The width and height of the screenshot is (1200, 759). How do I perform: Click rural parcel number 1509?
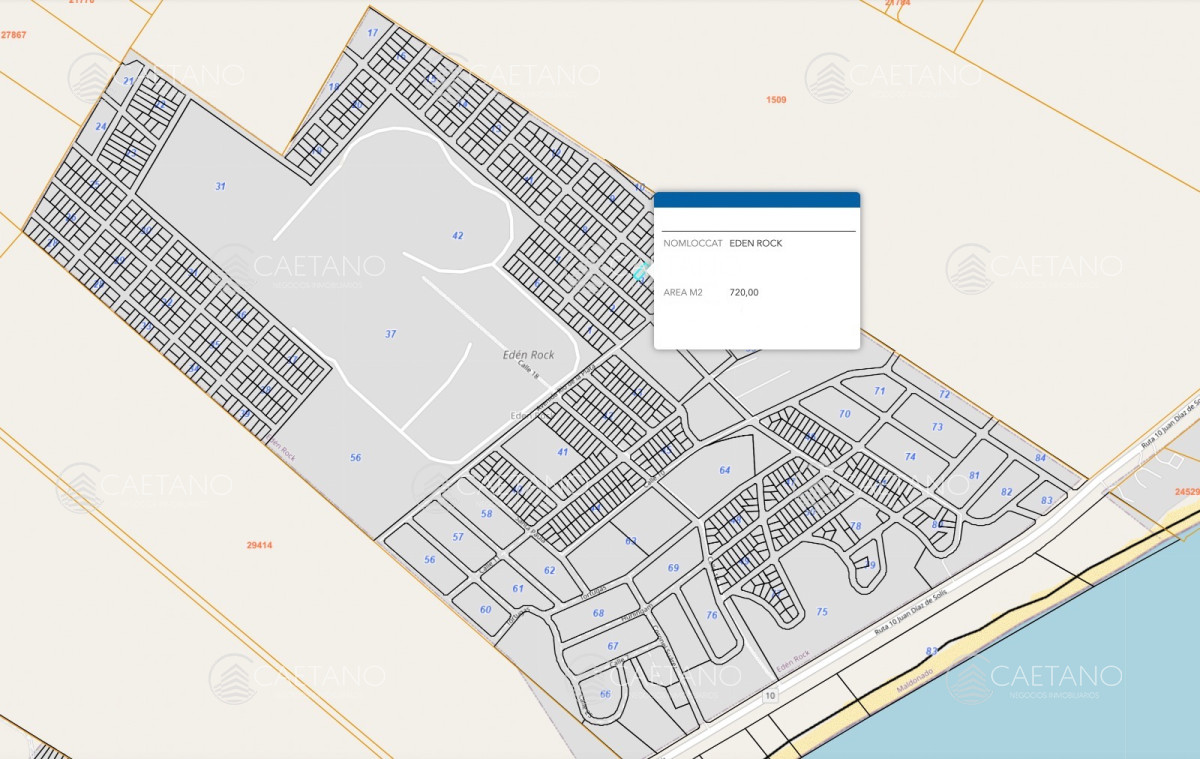[776, 100]
